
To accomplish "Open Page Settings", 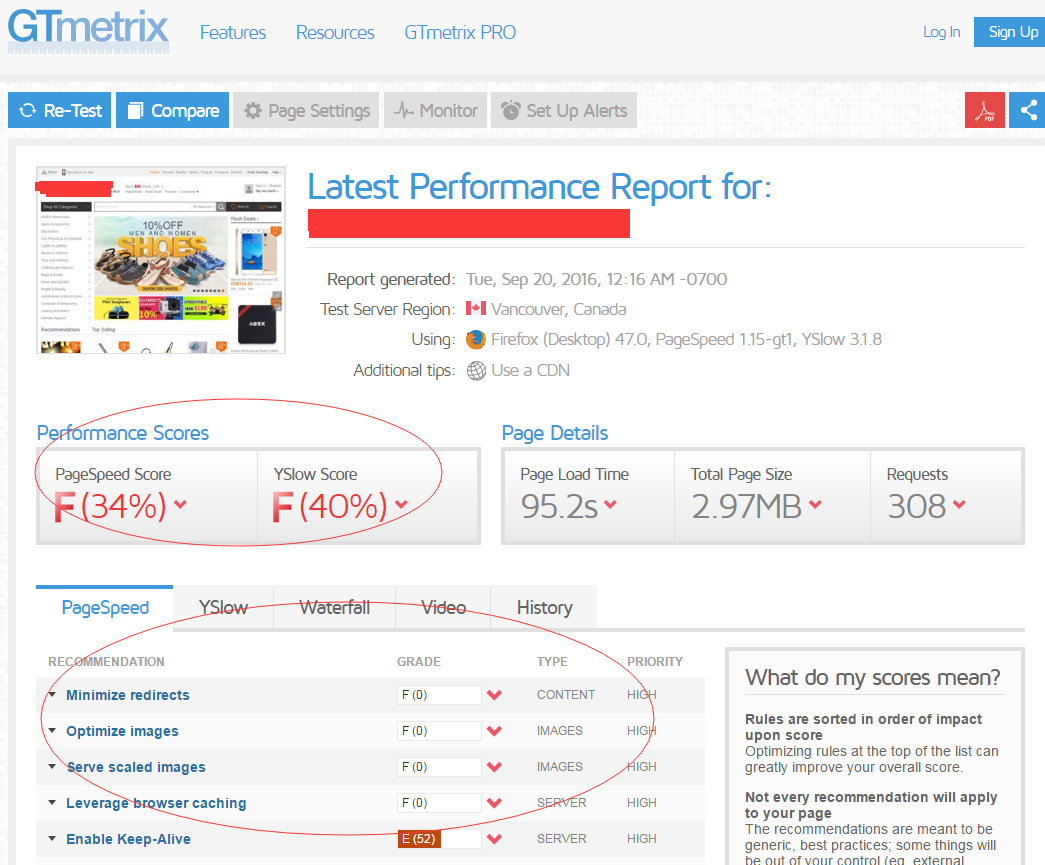I will [307, 110].
